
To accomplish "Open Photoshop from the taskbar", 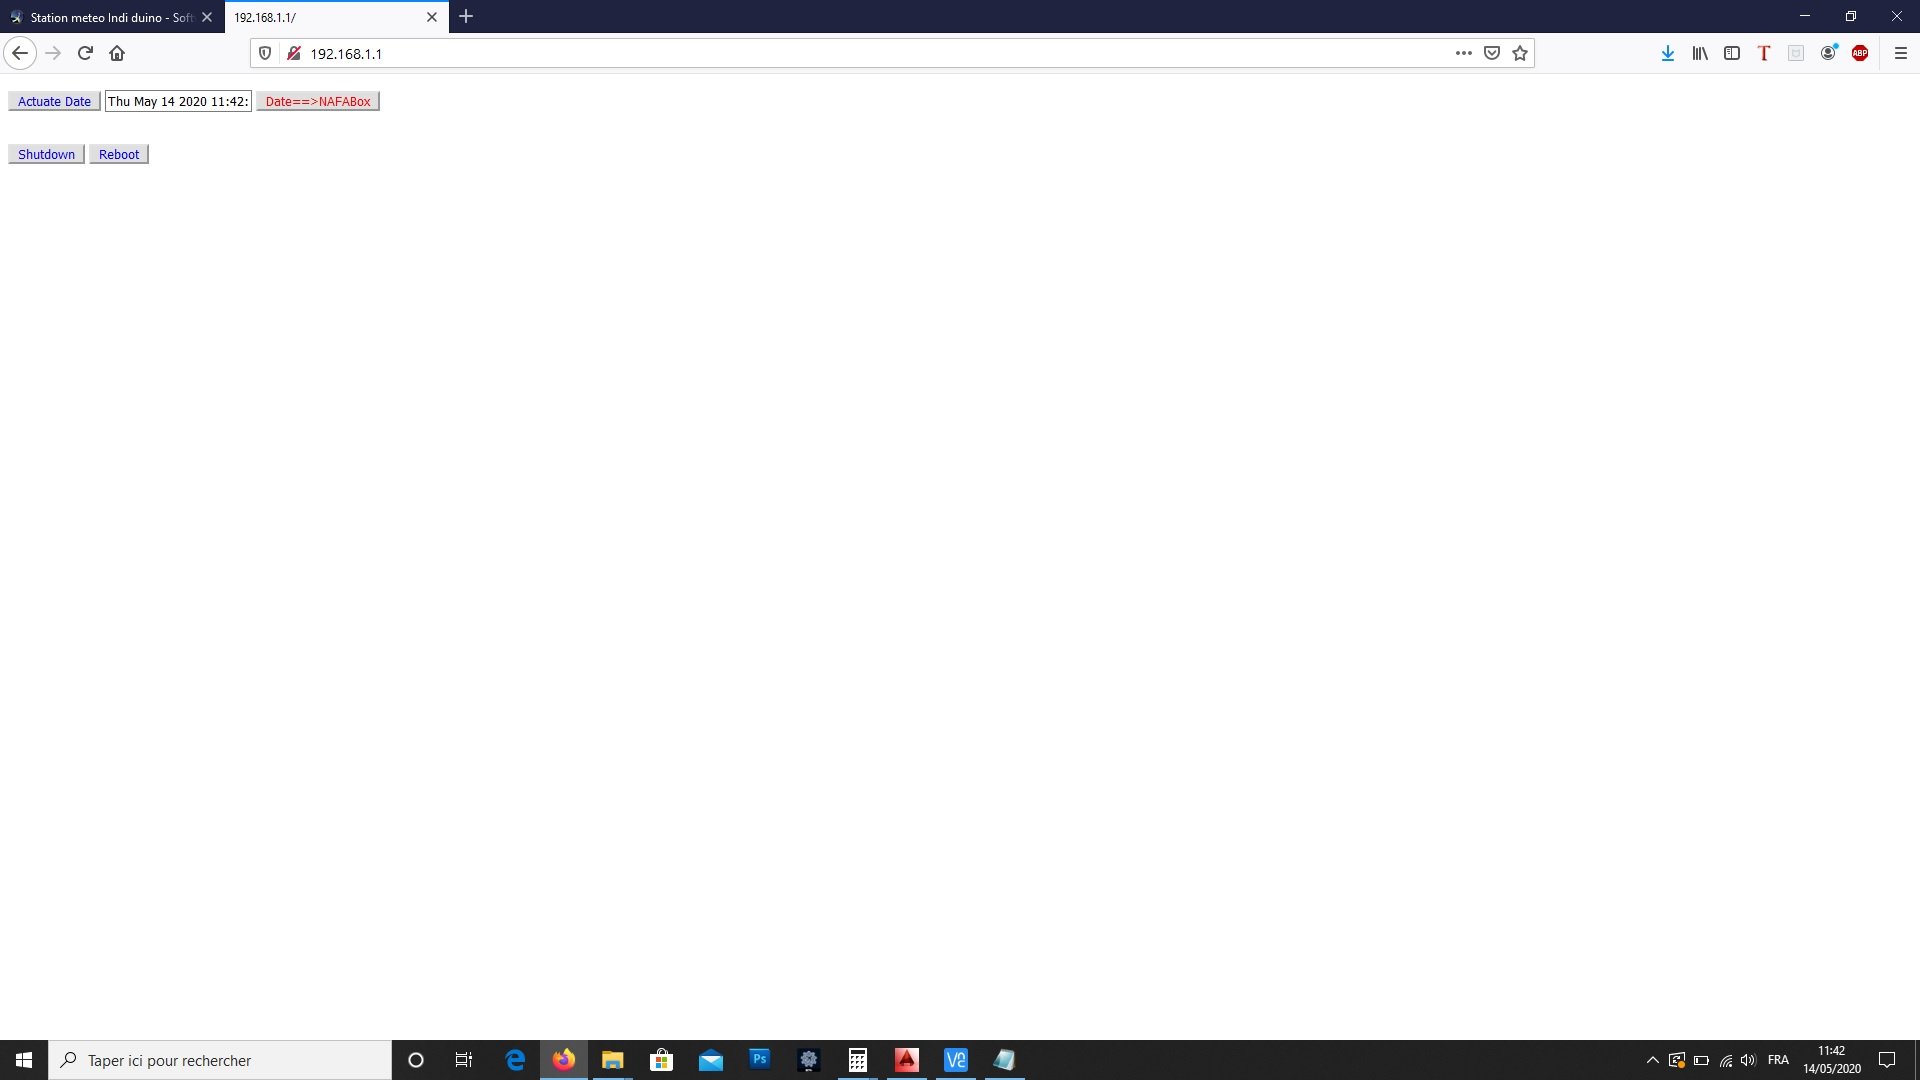I will pos(760,1060).
